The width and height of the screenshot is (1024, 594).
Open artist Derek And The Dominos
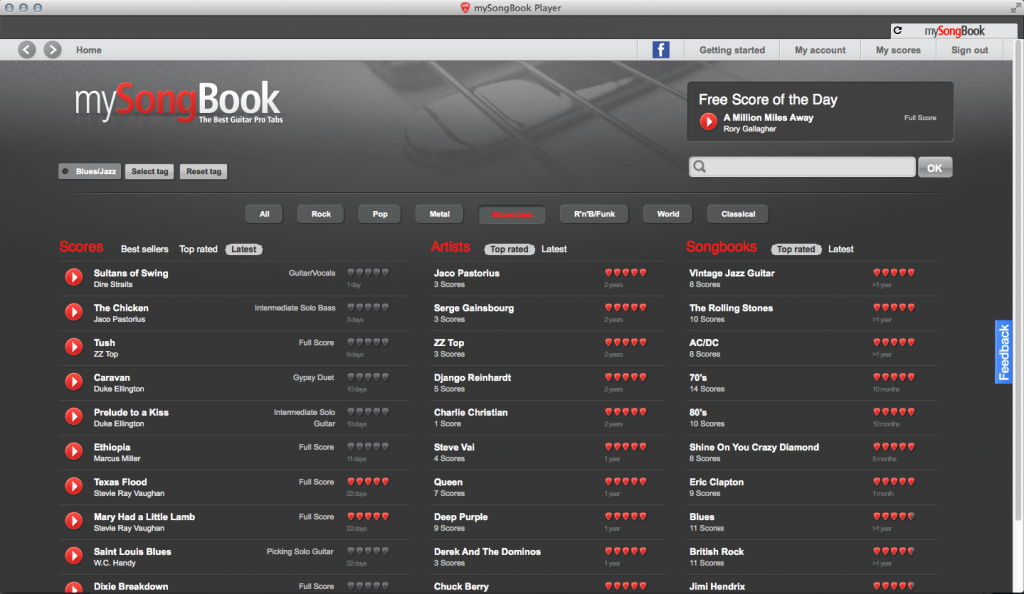tap(487, 552)
